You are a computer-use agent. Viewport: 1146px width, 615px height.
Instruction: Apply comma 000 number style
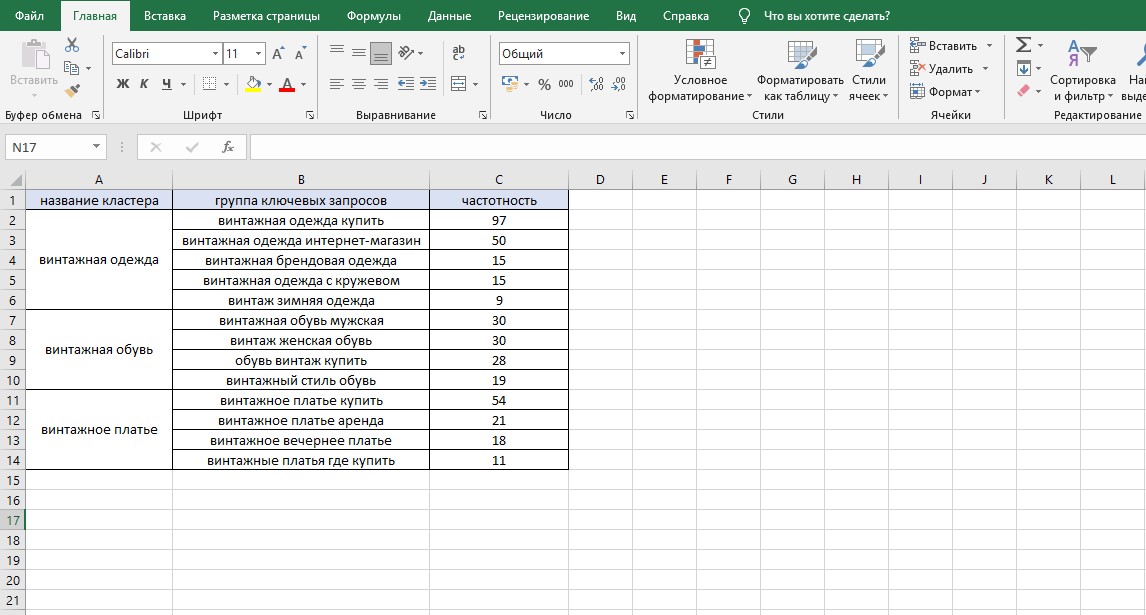(x=566, y=84)
